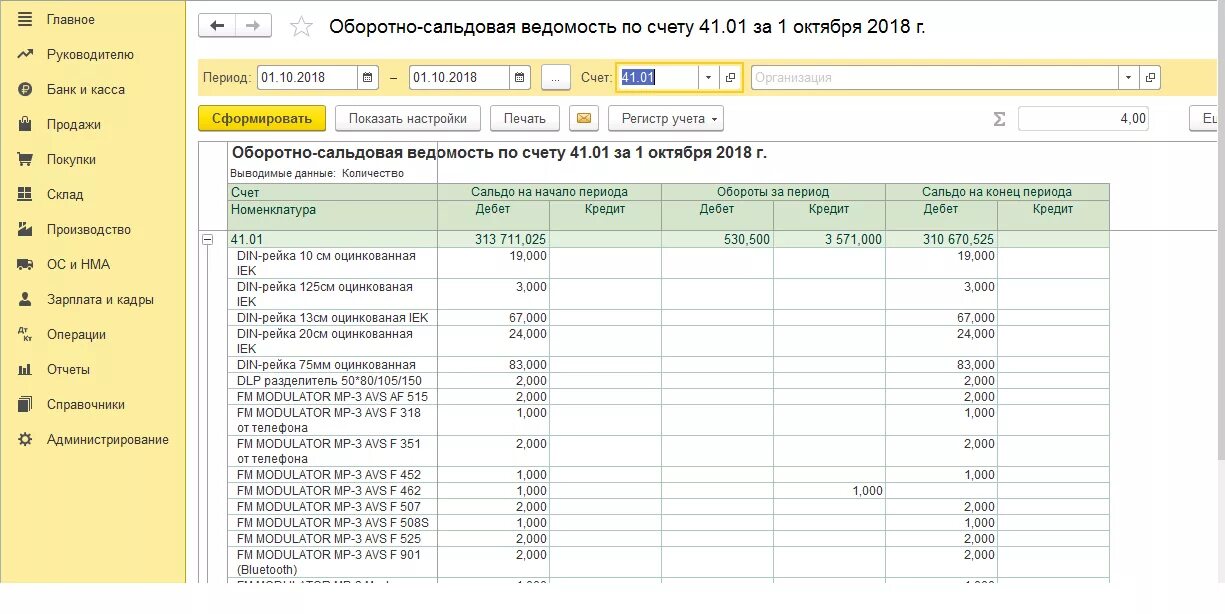This screenshot has width=1225, height=614.
Task: Select row DIN-рейка 13см оцинкованая IEK
Action: tap(669, 318)
